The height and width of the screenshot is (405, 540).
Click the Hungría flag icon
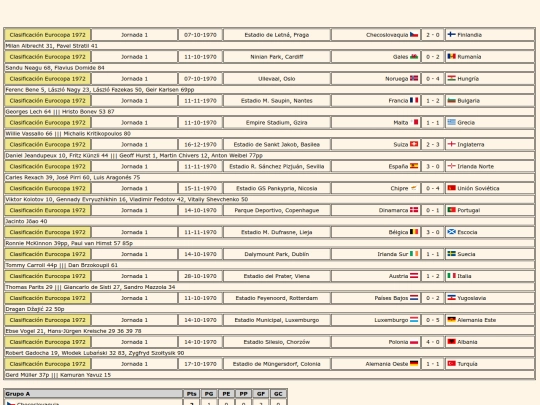pos(451,79)
